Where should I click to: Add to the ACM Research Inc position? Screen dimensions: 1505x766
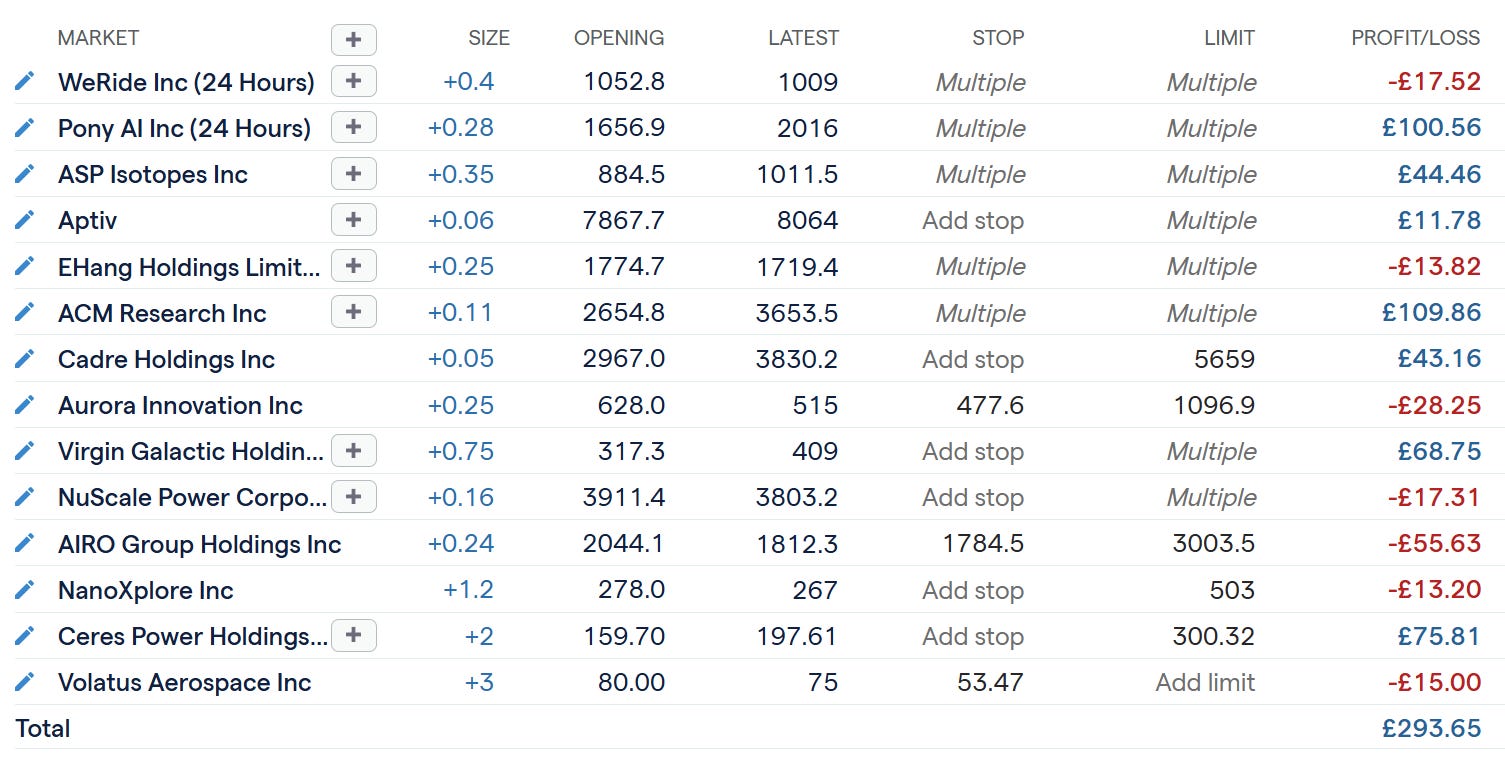pyautogui.click(x=353, y=312)
